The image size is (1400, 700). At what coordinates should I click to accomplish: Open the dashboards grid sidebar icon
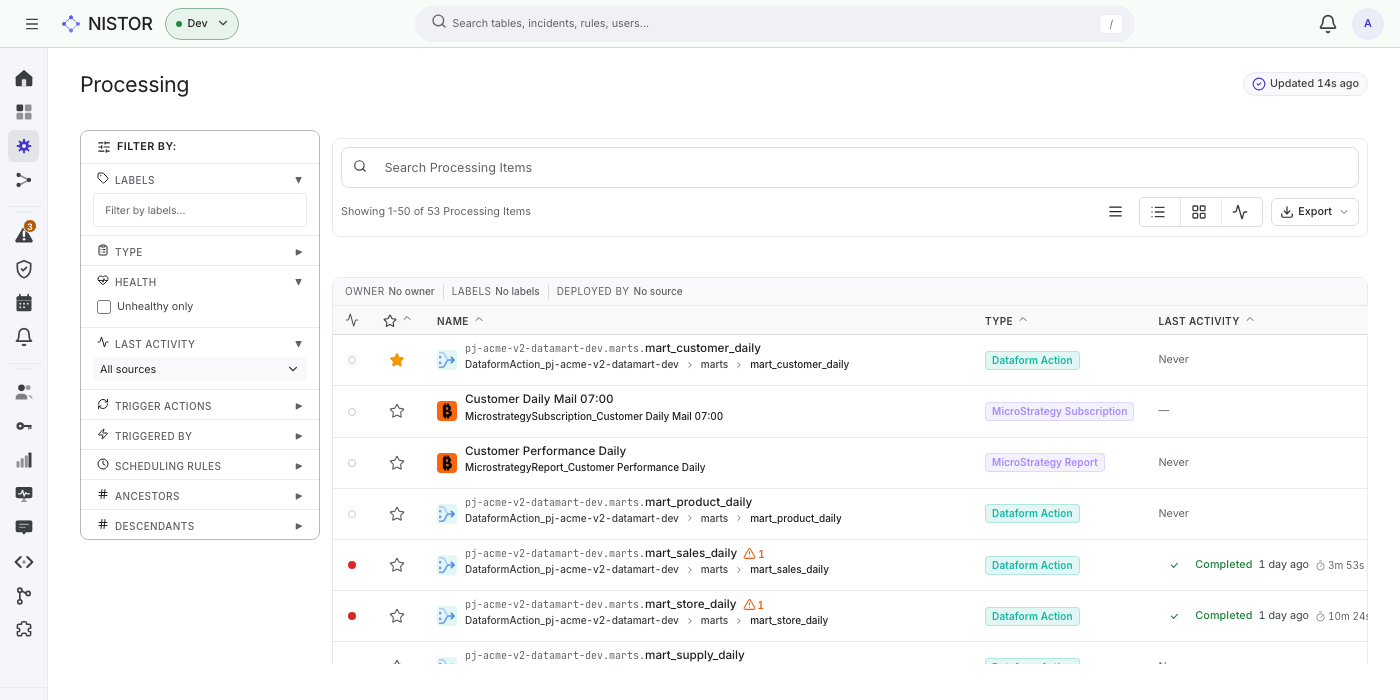pyautogui.click(x=24, y=112)
